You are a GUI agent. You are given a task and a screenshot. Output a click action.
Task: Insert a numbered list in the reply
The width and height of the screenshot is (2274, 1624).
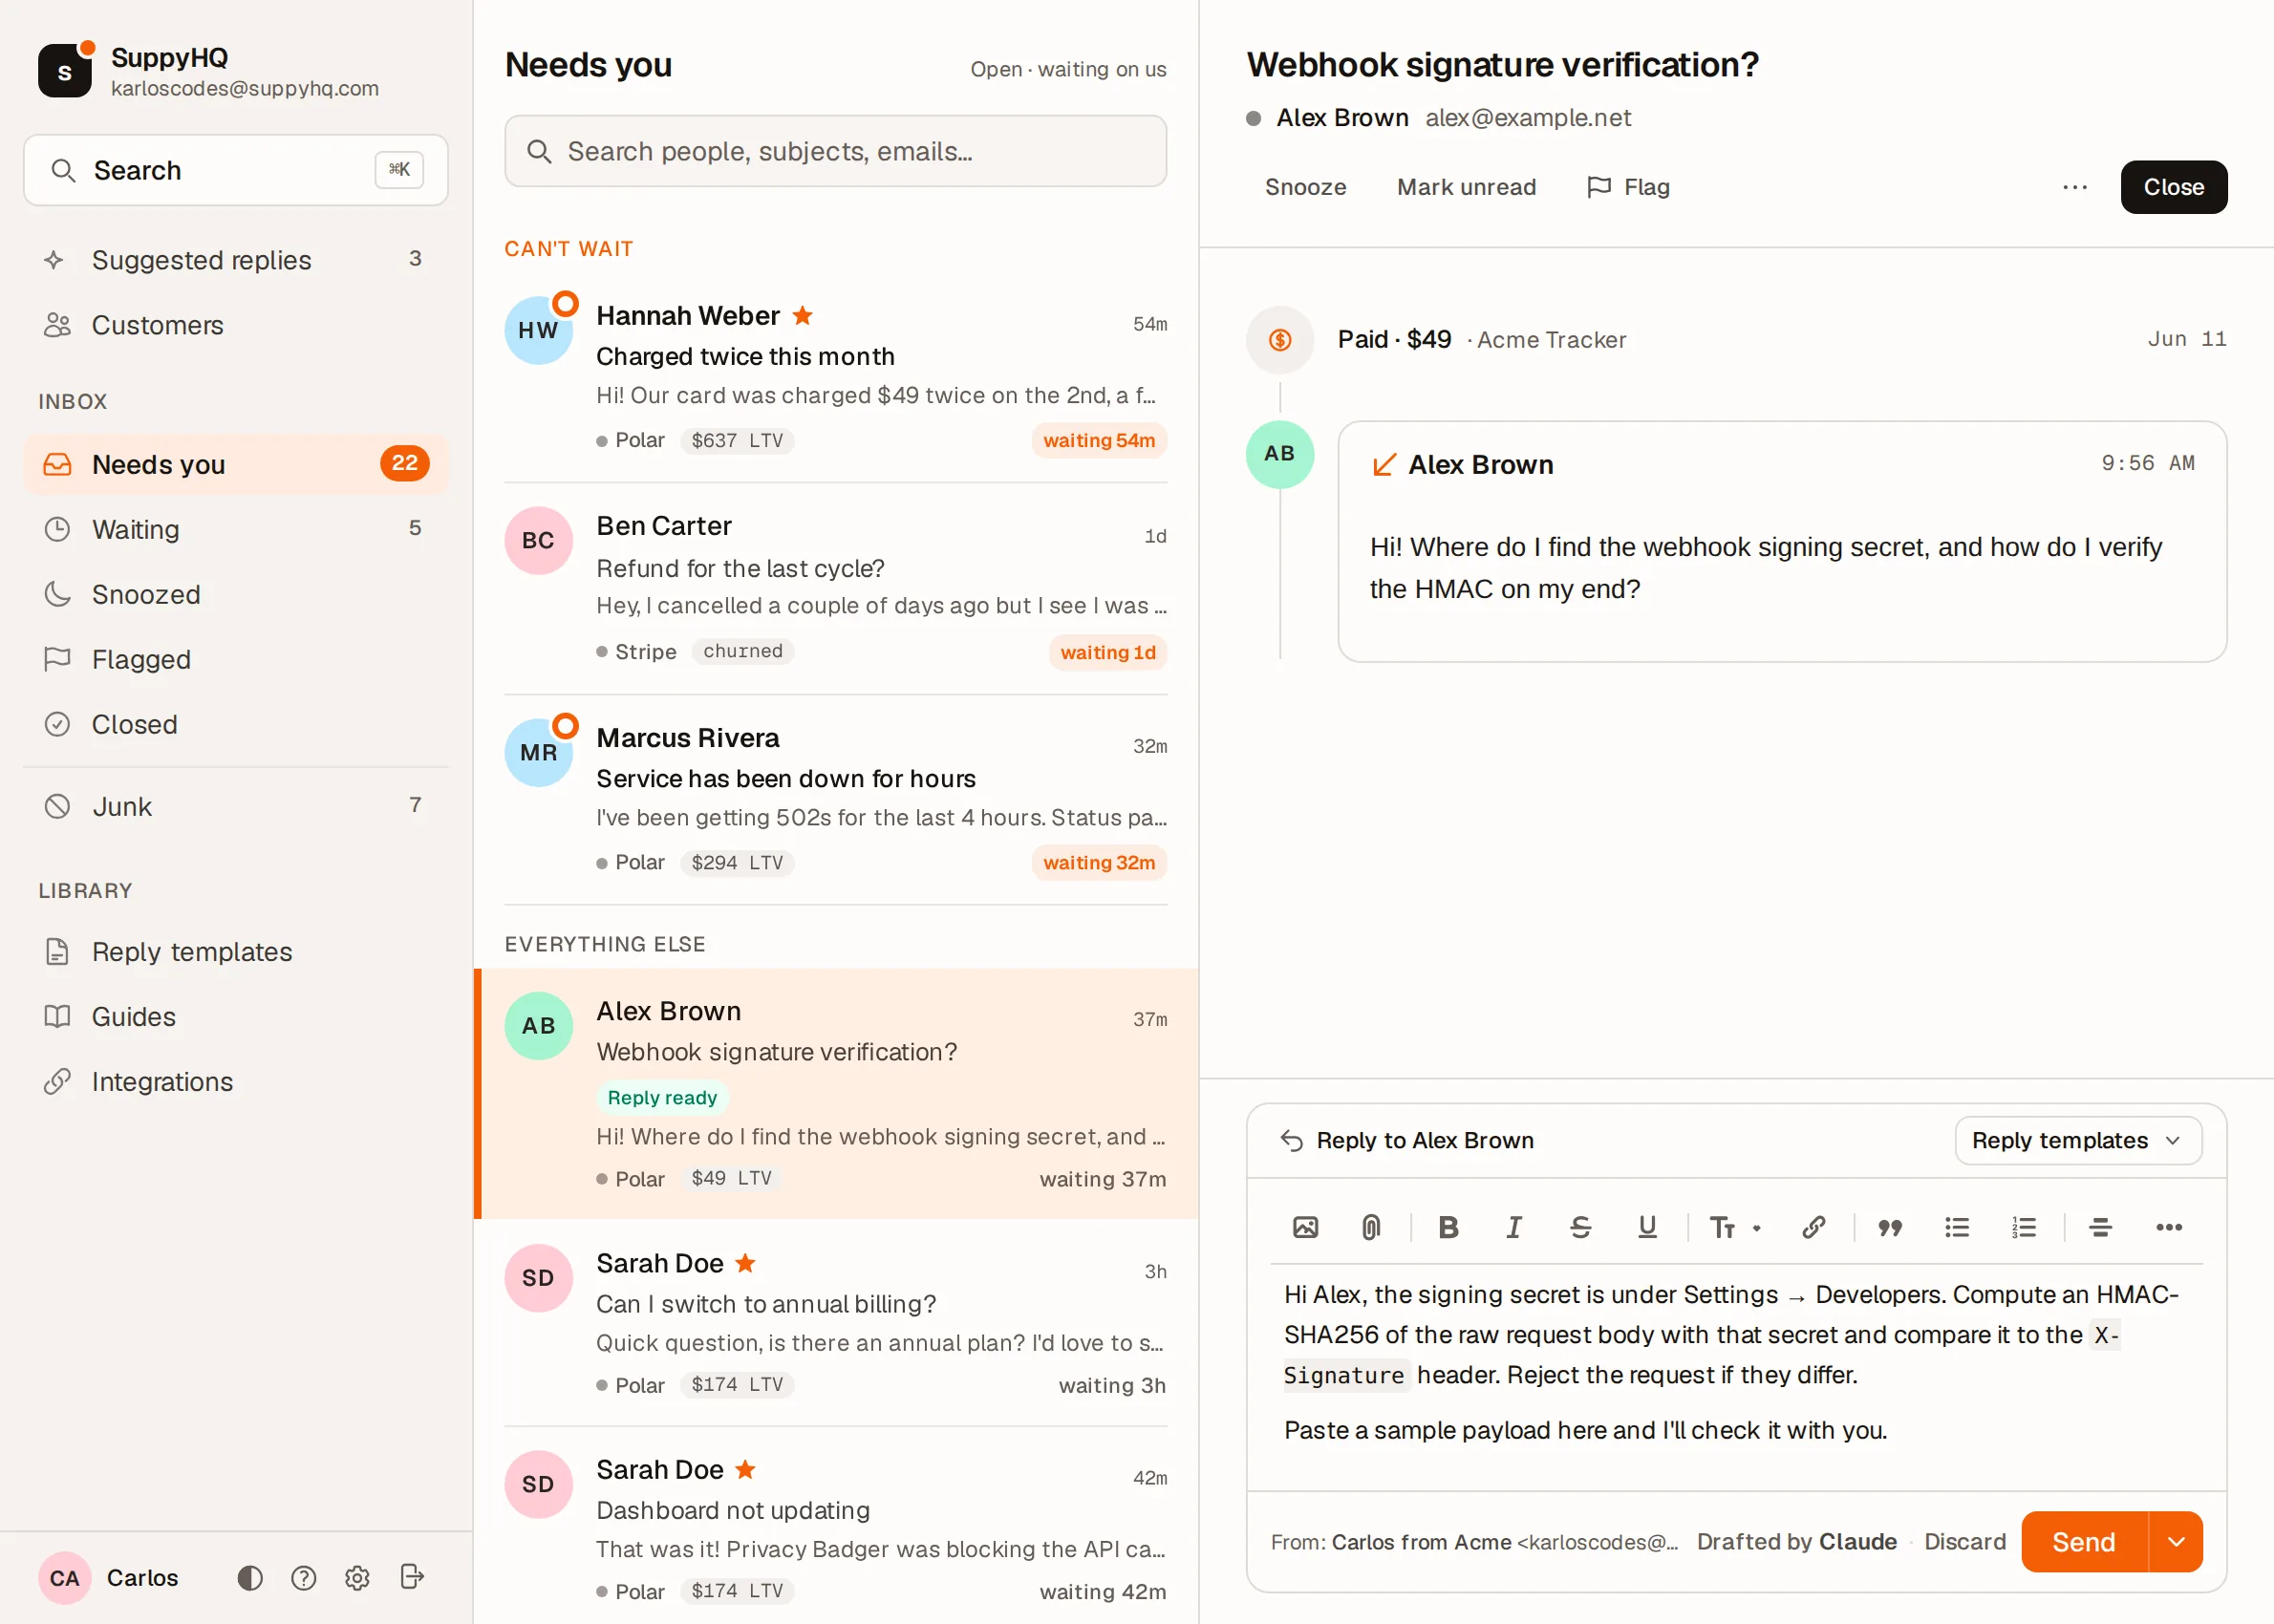(x=2024, y=1227)
